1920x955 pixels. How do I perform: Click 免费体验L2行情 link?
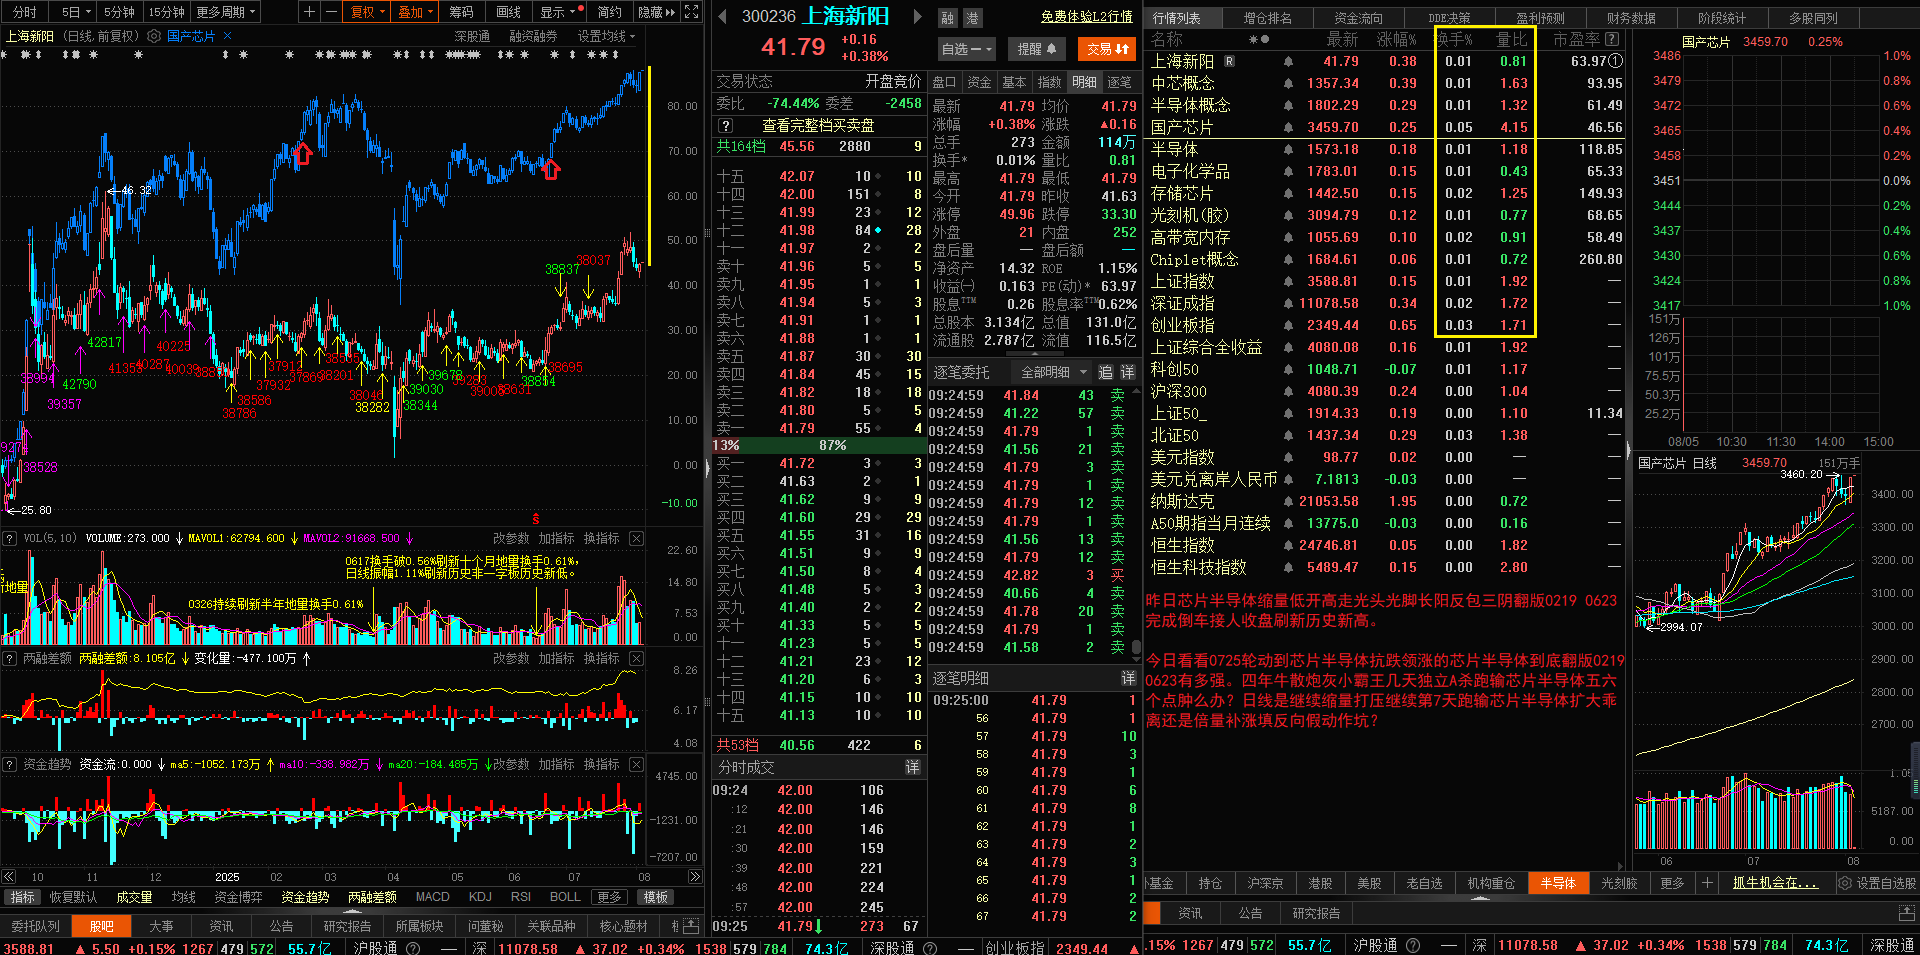1086,17
